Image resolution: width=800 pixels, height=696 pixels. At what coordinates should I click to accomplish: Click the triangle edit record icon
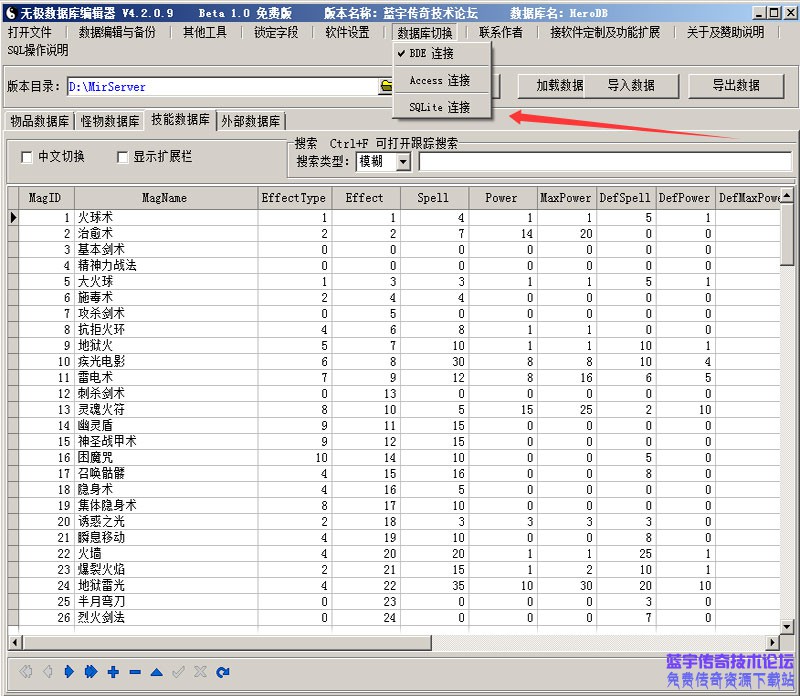click(157, 672)
